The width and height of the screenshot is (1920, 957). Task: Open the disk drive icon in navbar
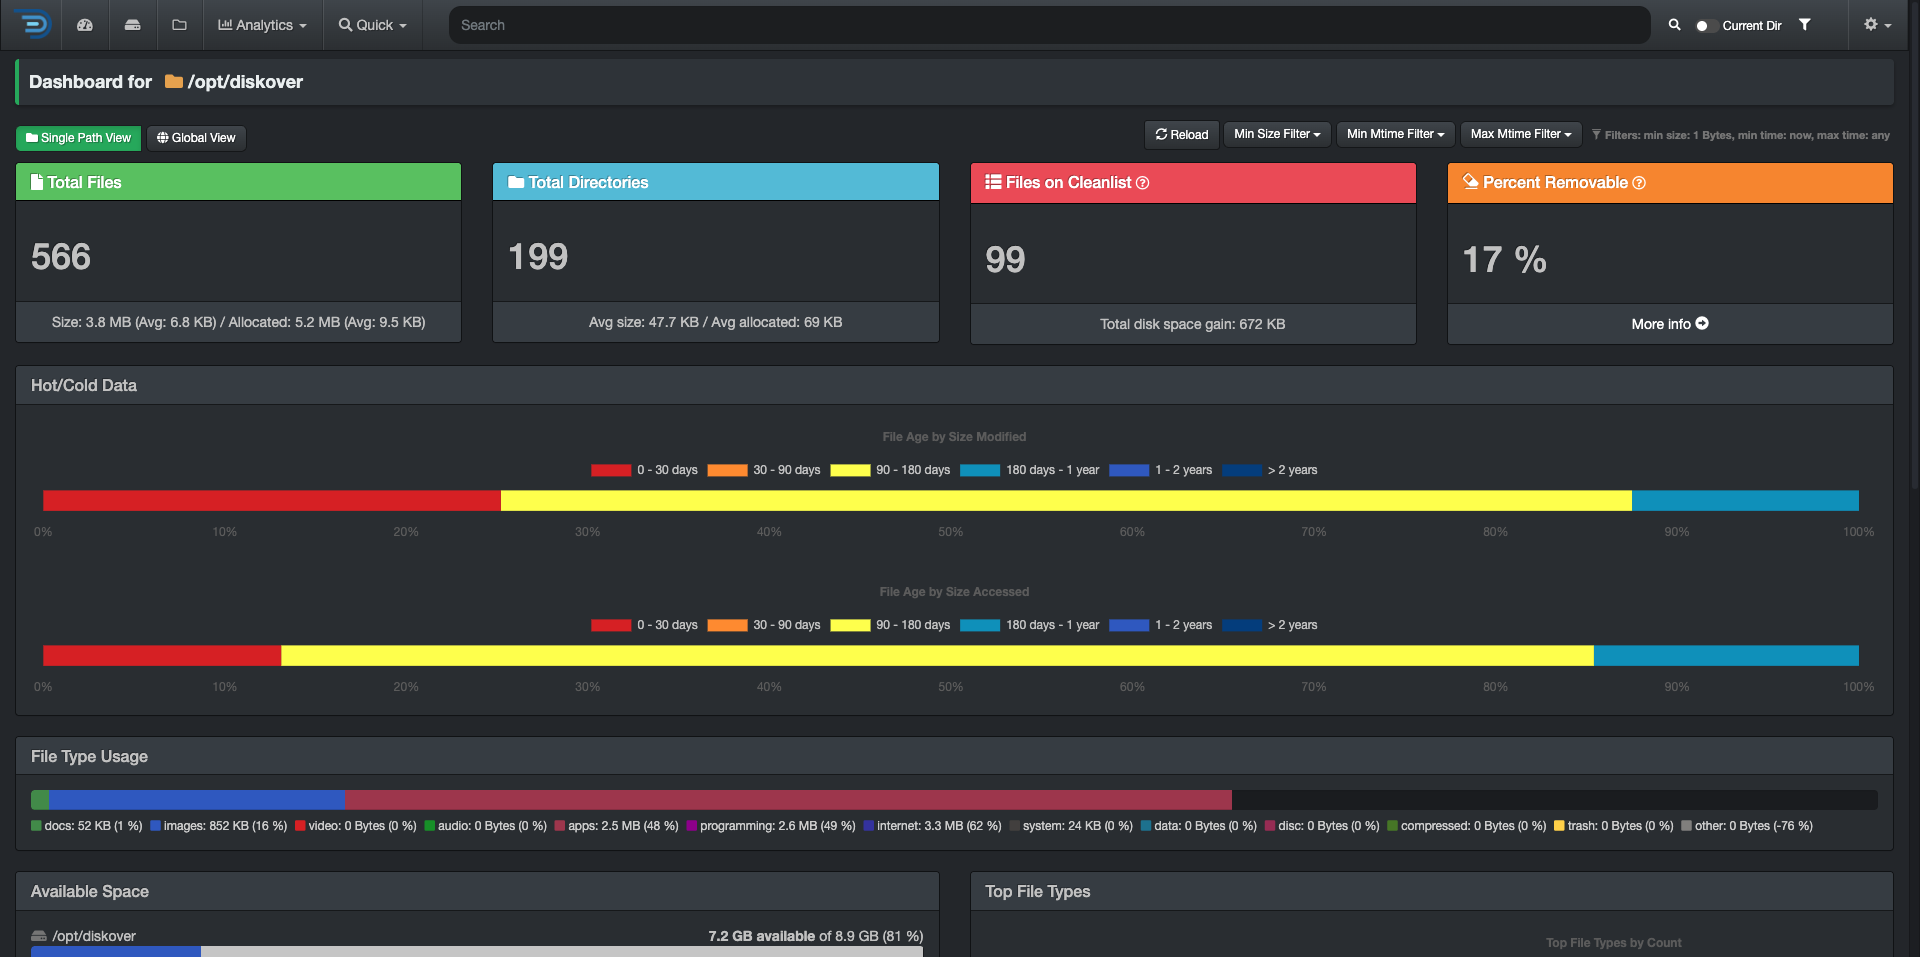coord(132,25)
